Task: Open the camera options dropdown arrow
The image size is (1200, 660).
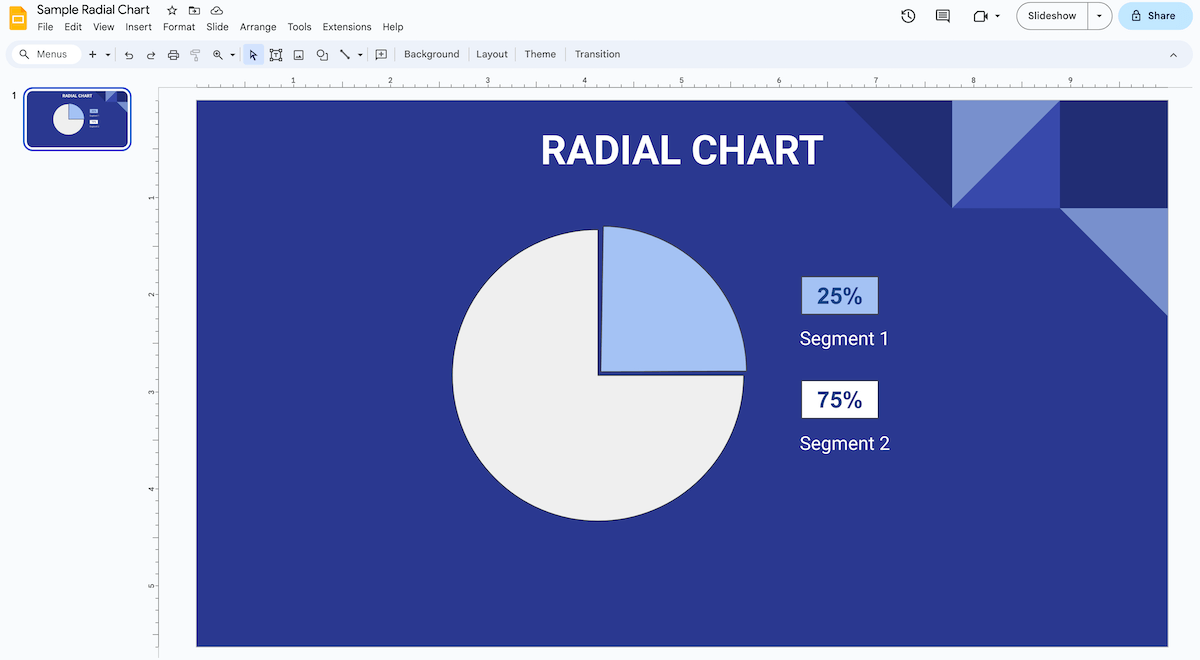Action: (997, 16)
